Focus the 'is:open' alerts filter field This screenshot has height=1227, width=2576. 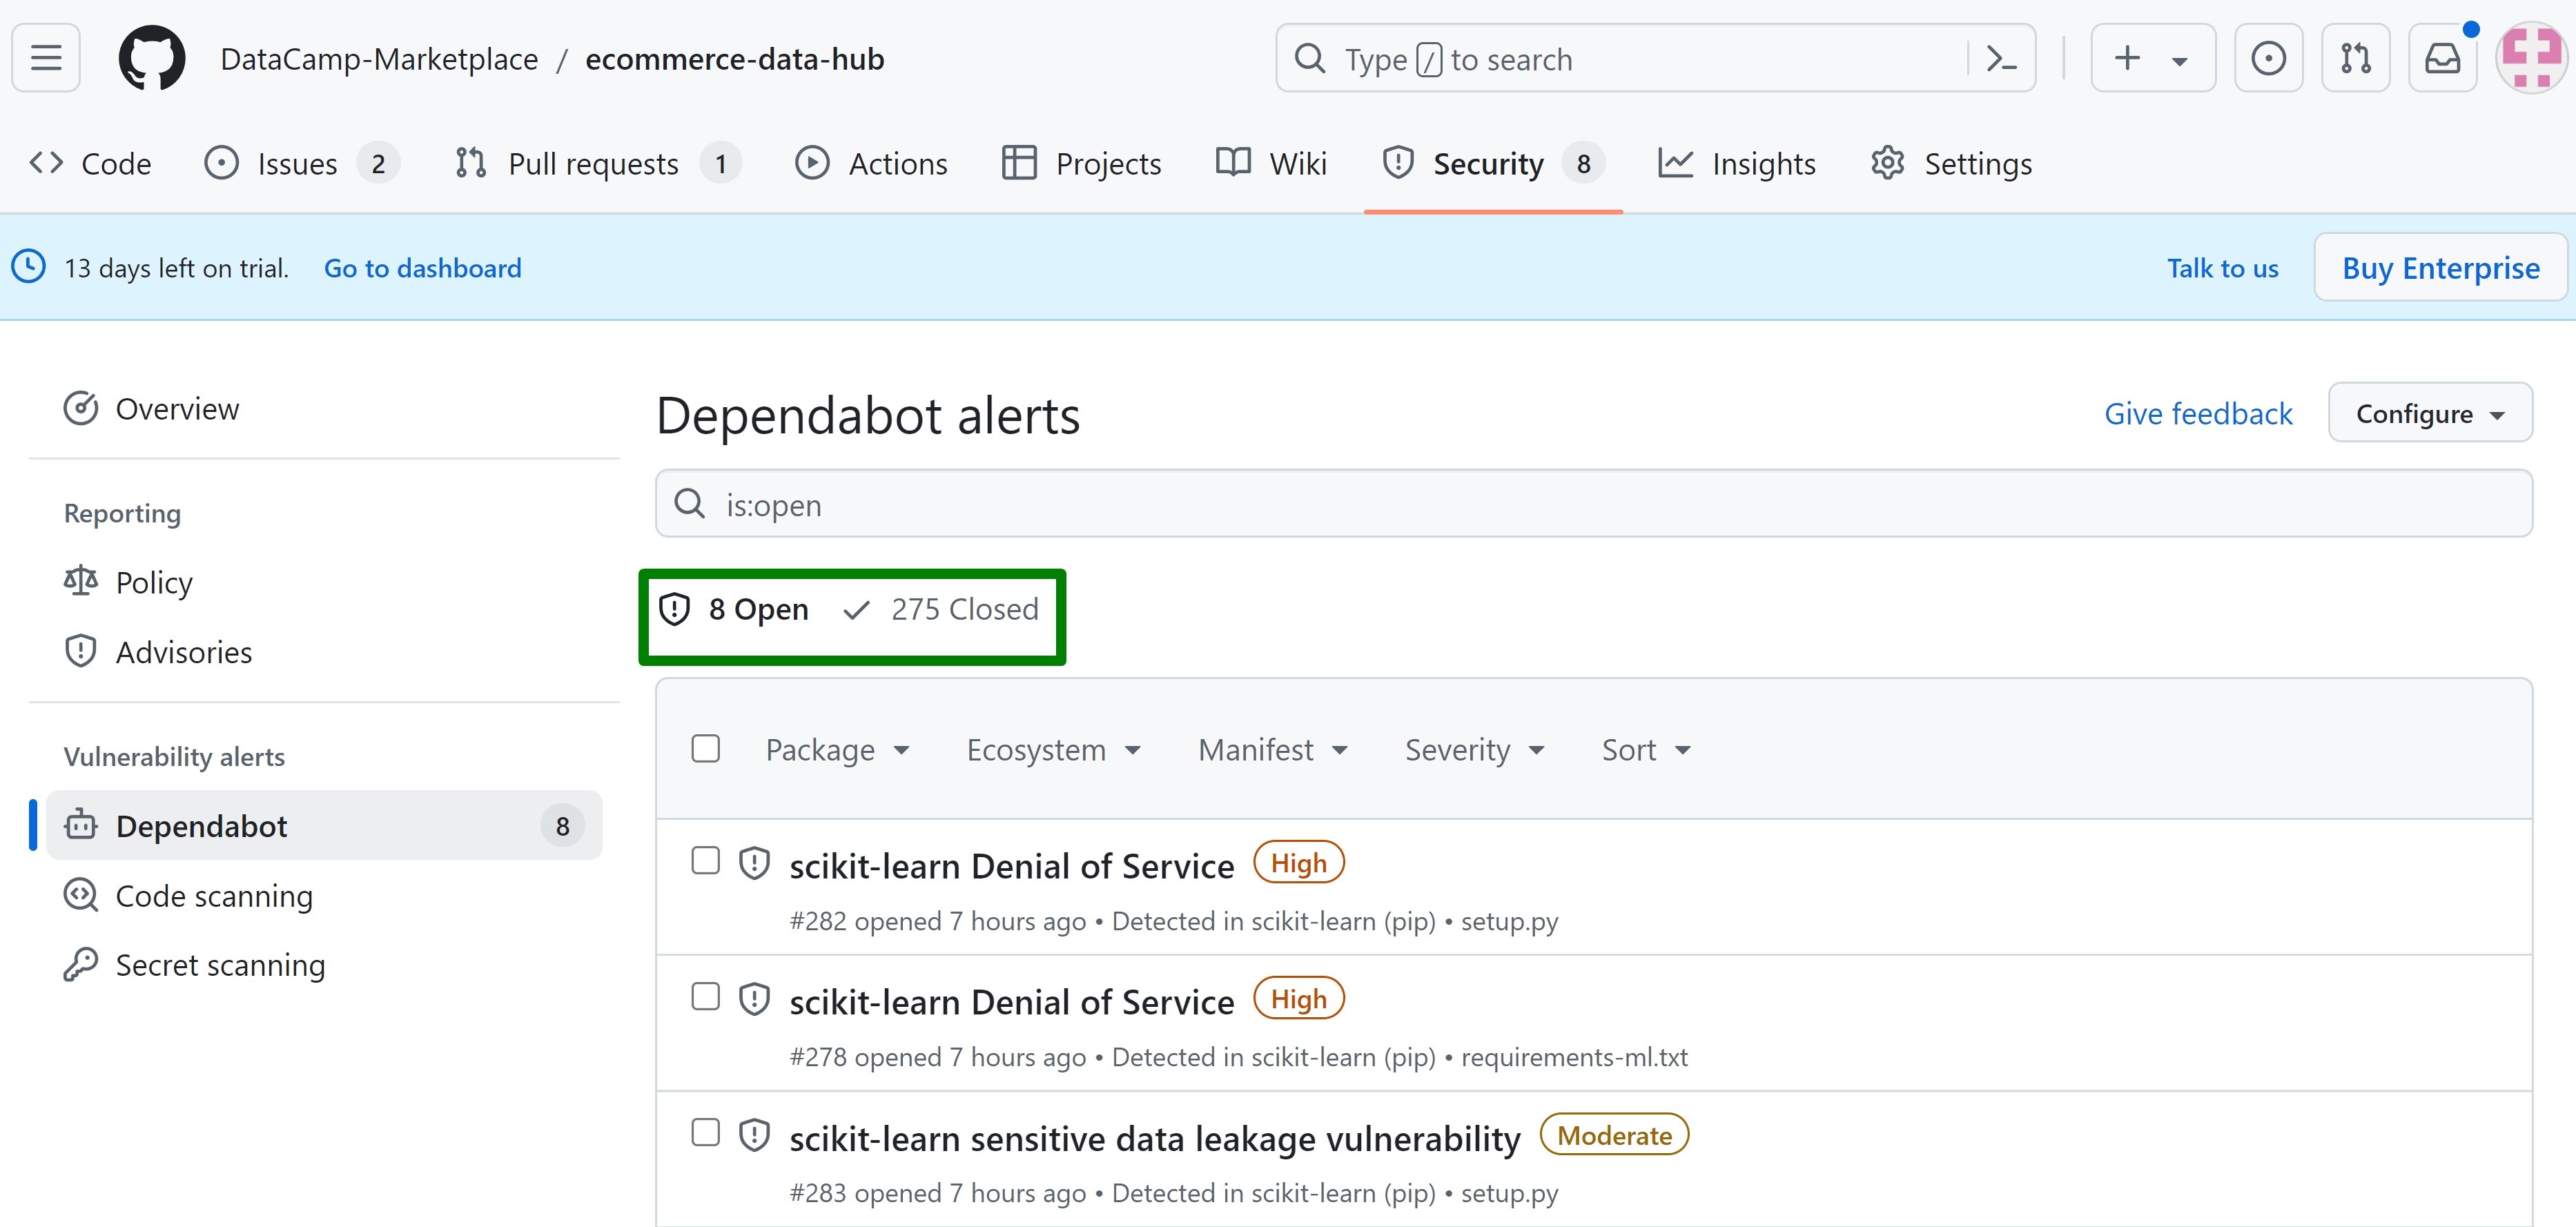pyautogui.click(x=1594, y=504)
